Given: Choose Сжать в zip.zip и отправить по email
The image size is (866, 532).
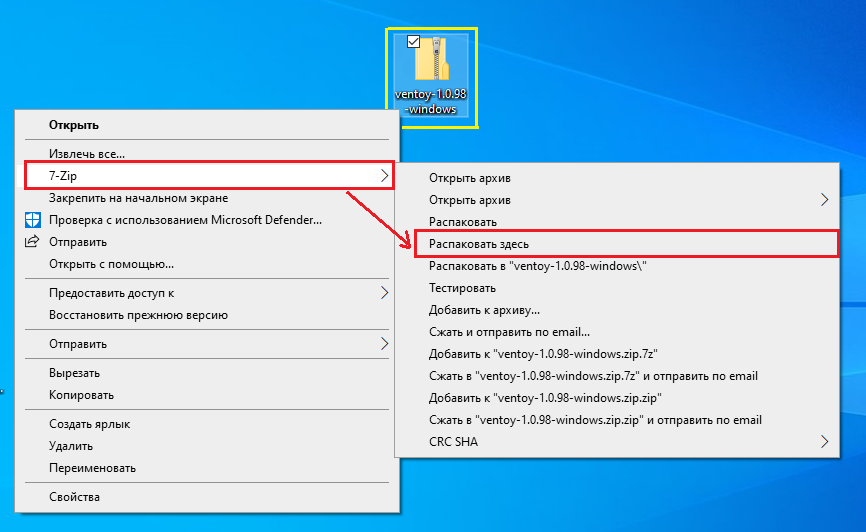Looking at the screenshot, I should 617,420.
